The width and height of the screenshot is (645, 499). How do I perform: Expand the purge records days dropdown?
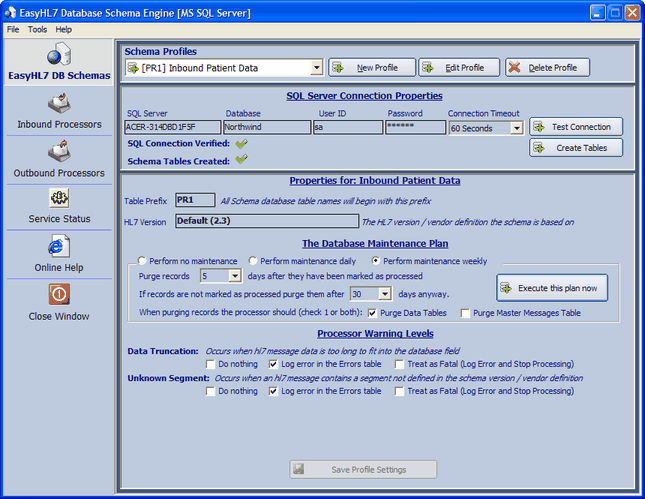(234, 276)
